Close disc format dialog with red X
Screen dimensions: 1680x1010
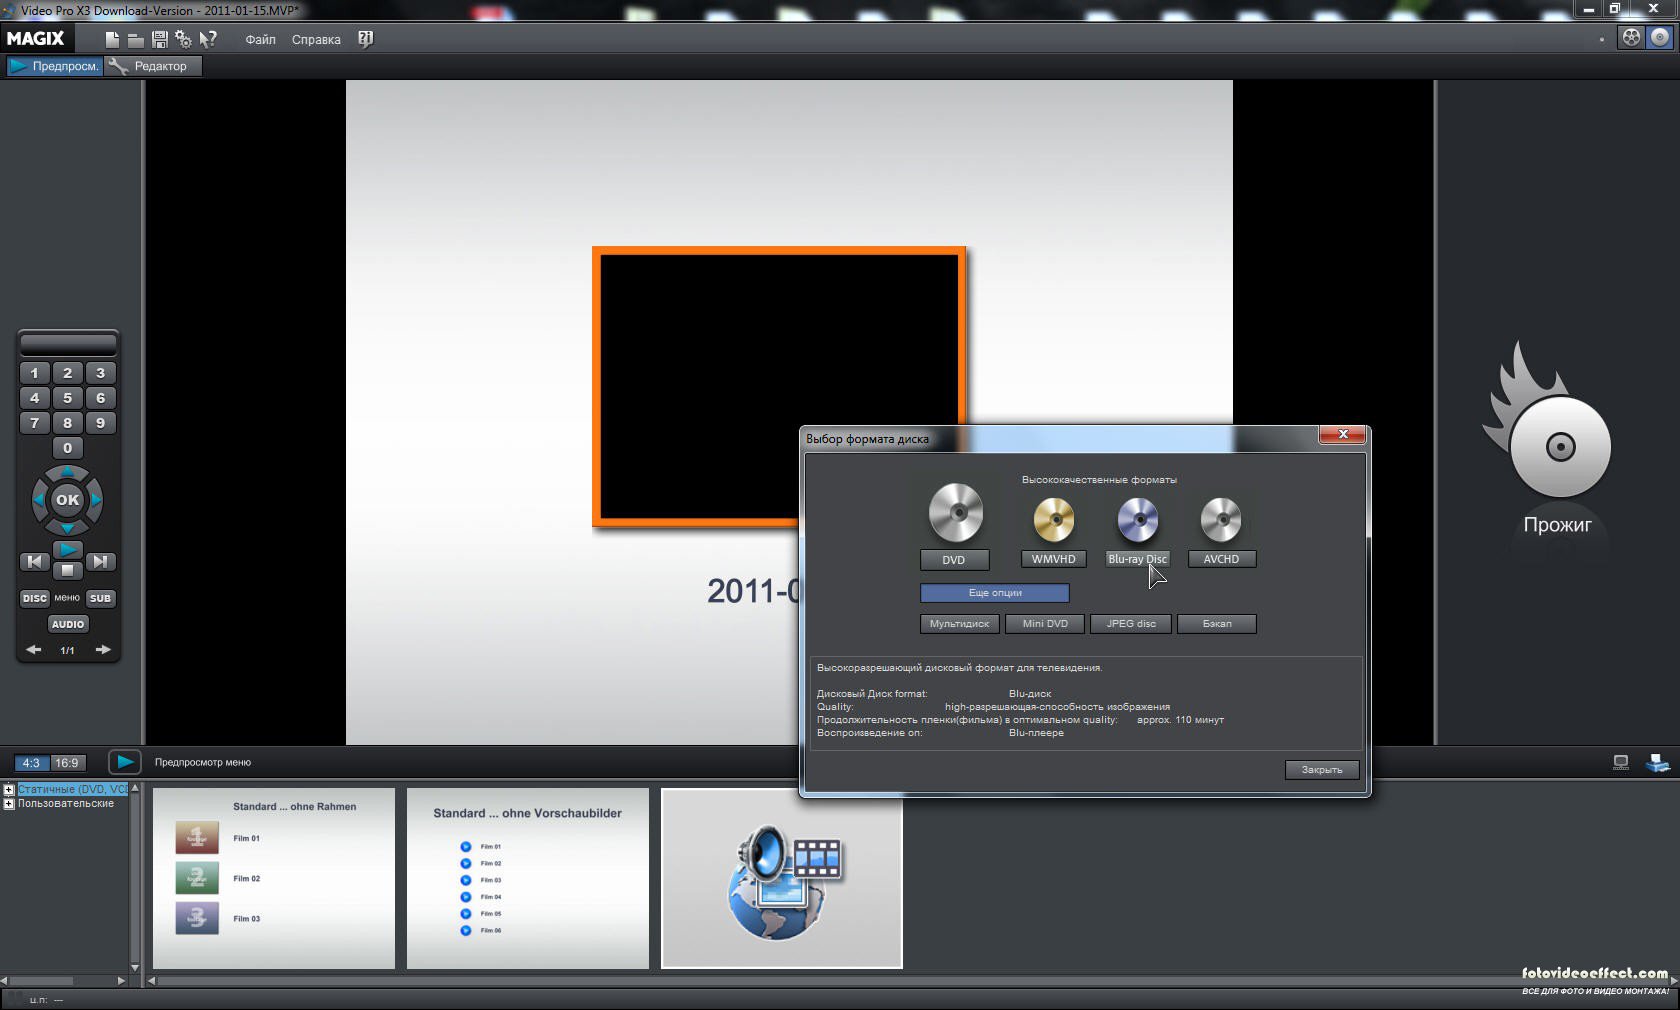(1343, 434)
